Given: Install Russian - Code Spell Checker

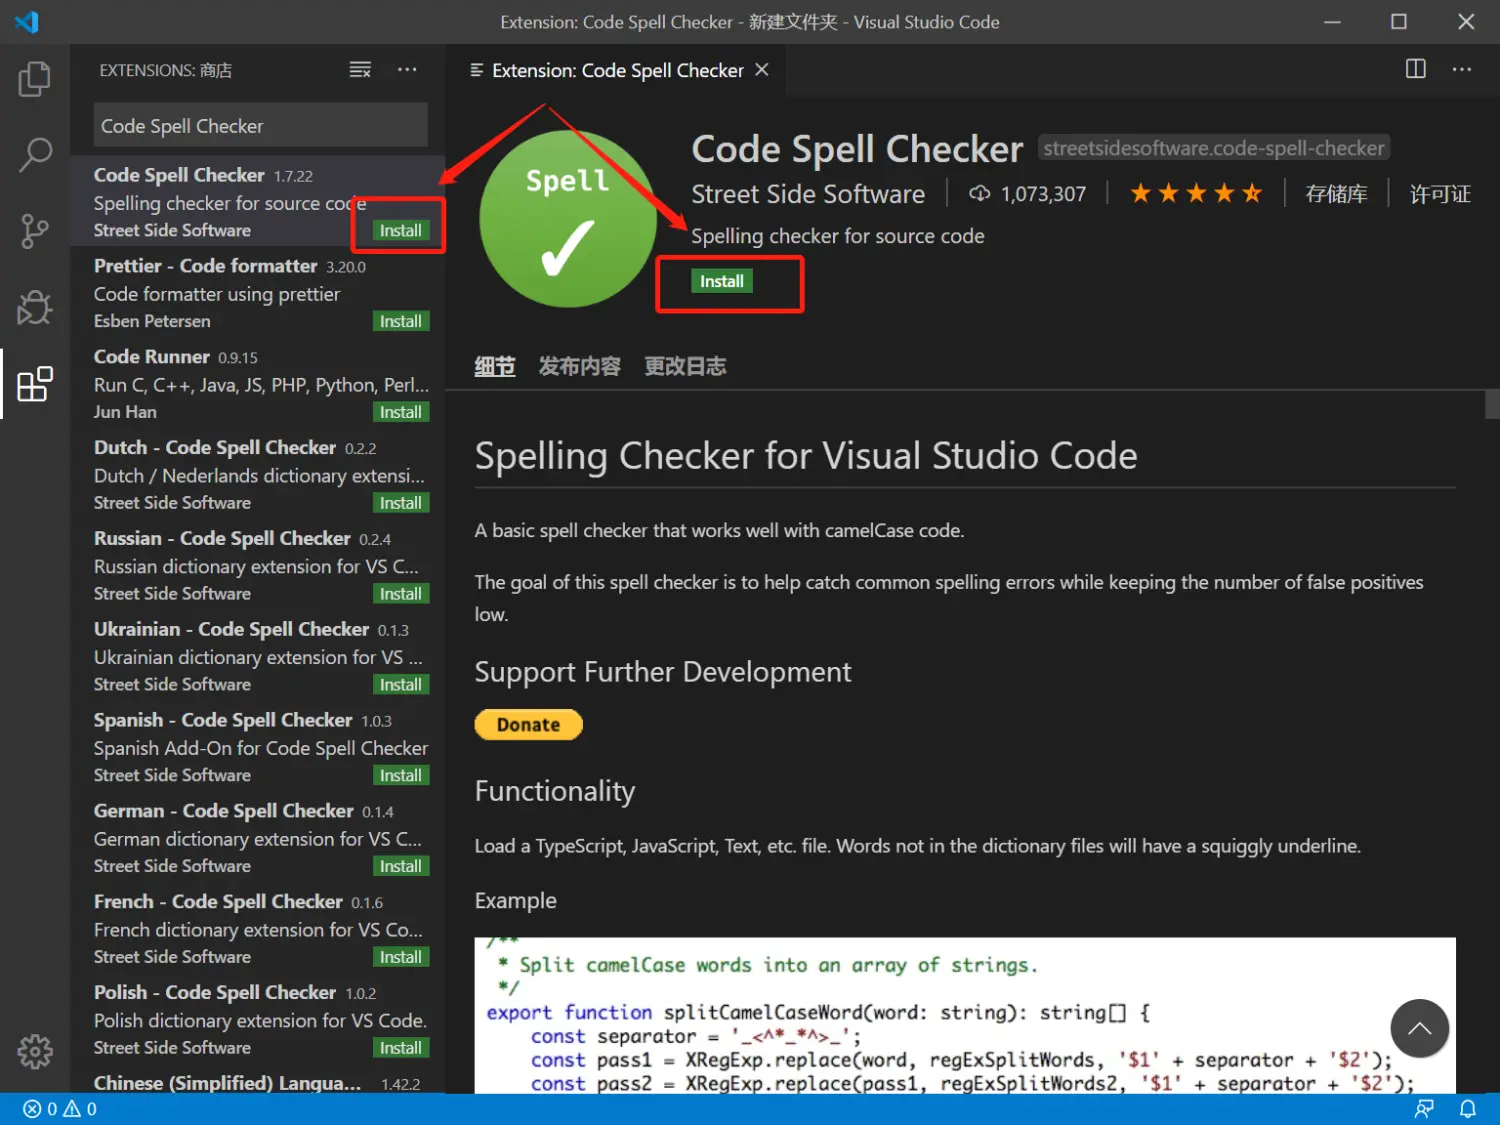Looking at the screenshot, I should (x=400, y=594).
